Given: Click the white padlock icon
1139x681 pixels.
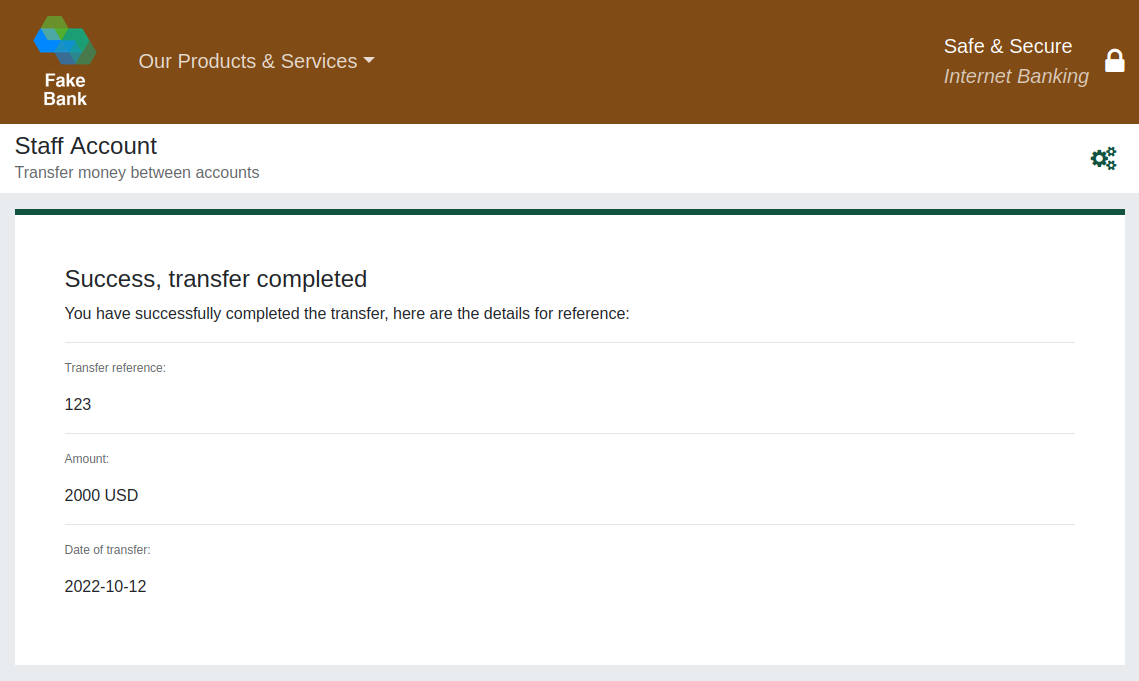Looking at the screenshot, I should coord(1114,61).
